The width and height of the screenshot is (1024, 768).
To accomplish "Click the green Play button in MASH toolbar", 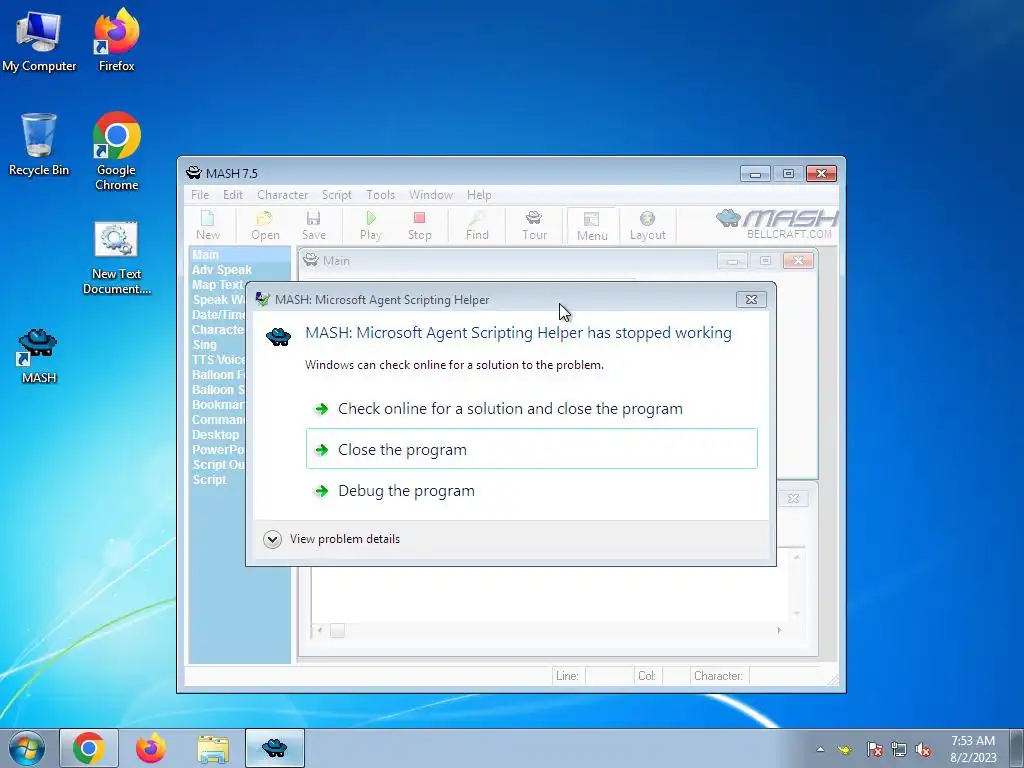I will (370, 226).
